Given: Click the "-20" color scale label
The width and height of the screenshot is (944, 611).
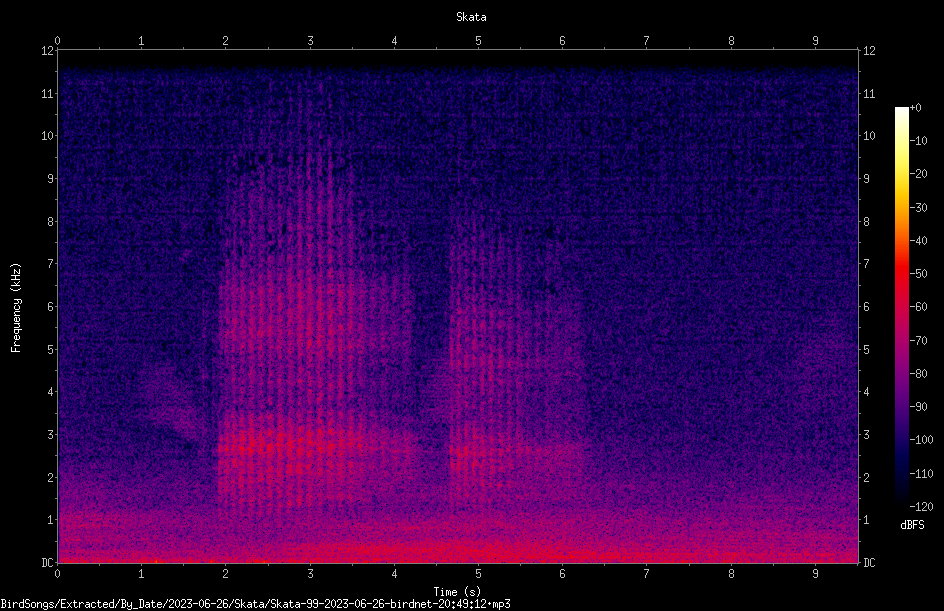Looking at the screenshot, I should 918,174.
